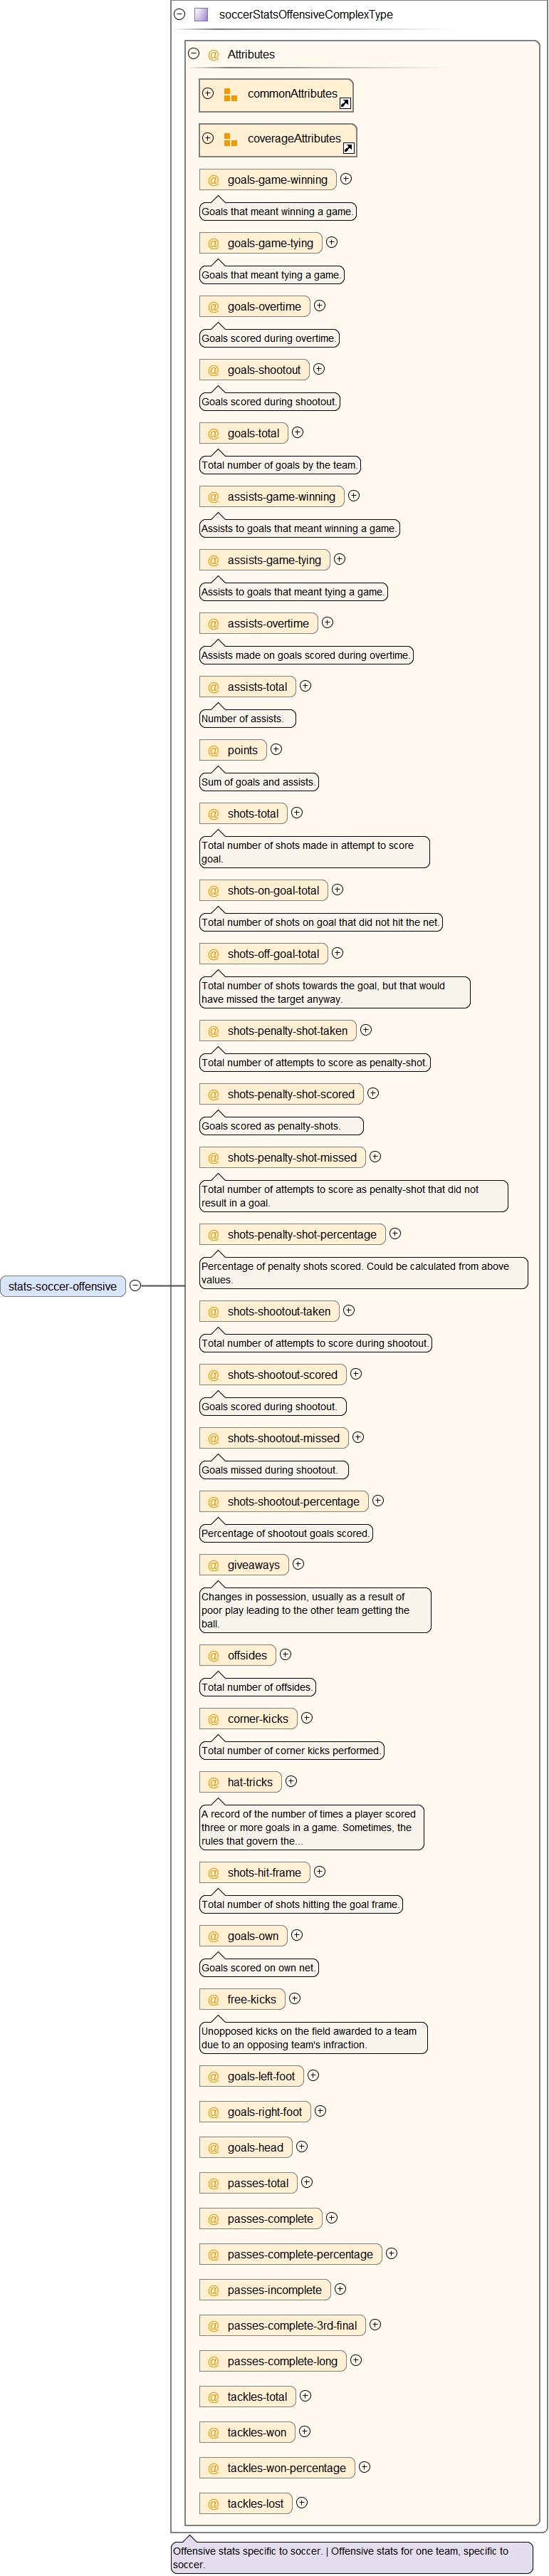Click the @ icon beside Attributes header
Viewport: 549px width, 2576px height.
pos(213,55)
